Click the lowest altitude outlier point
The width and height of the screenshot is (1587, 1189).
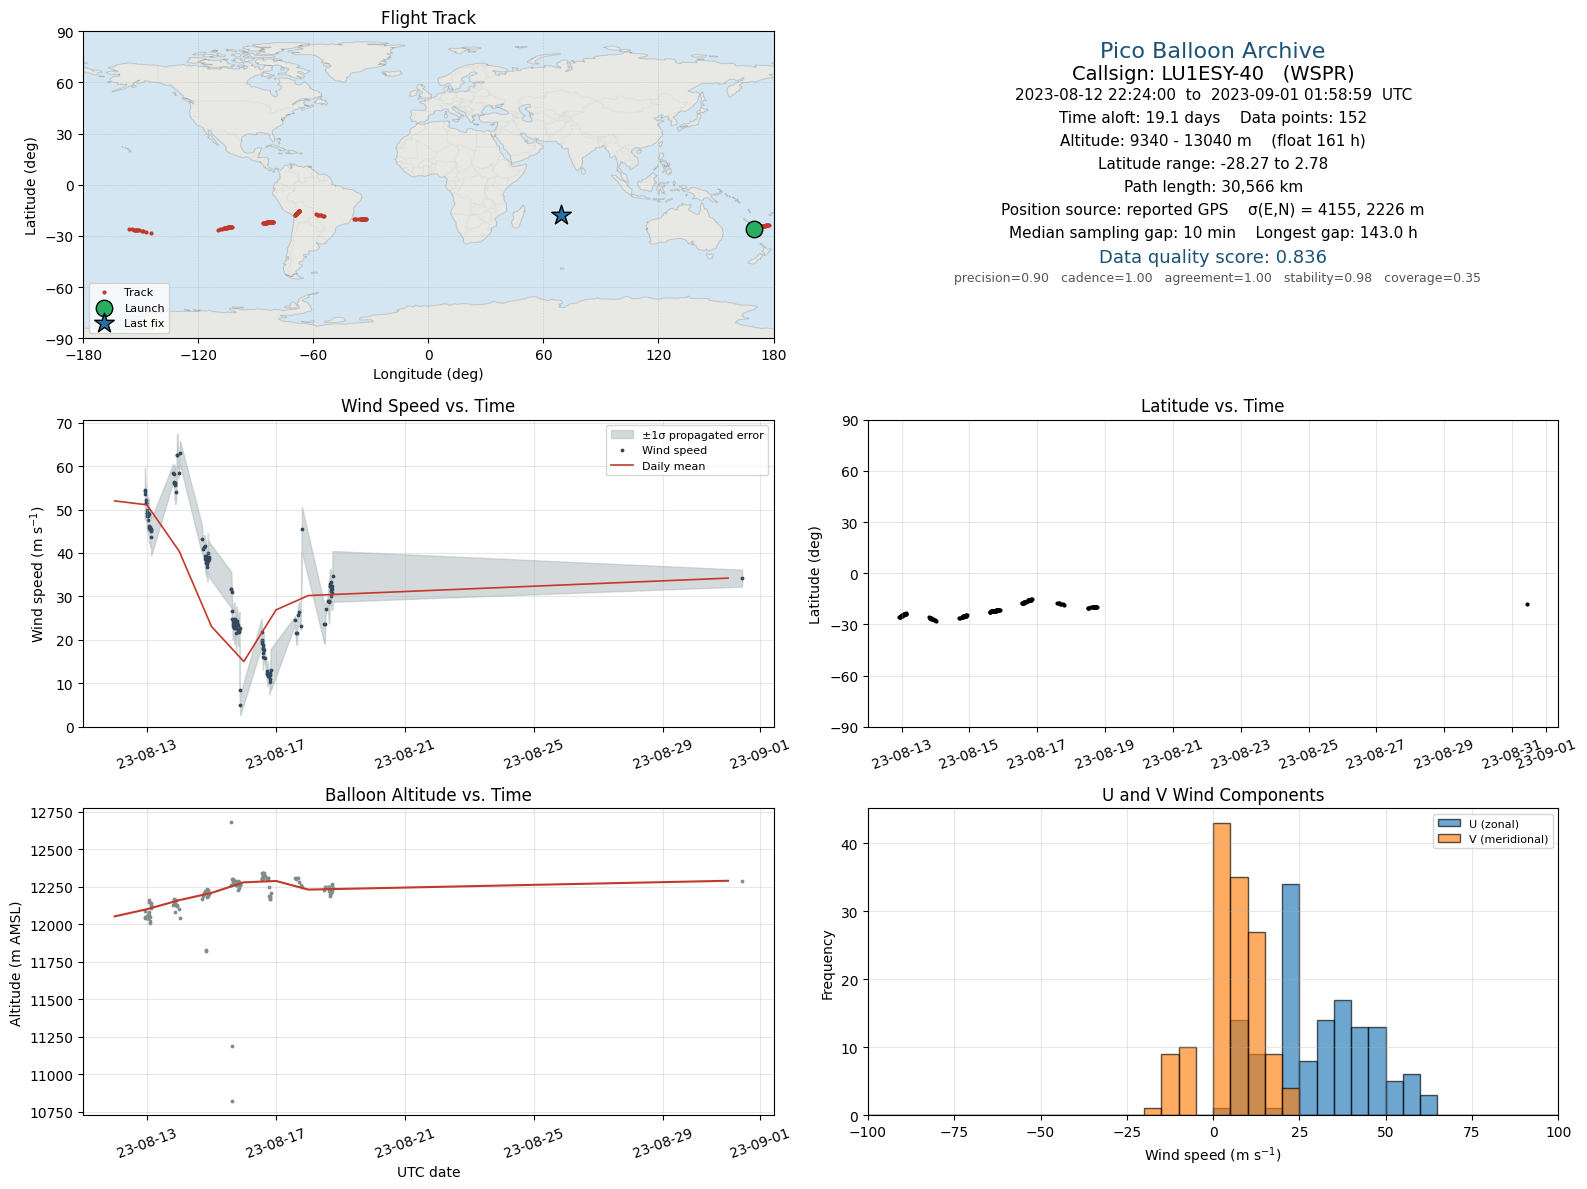click(232, 1101)
